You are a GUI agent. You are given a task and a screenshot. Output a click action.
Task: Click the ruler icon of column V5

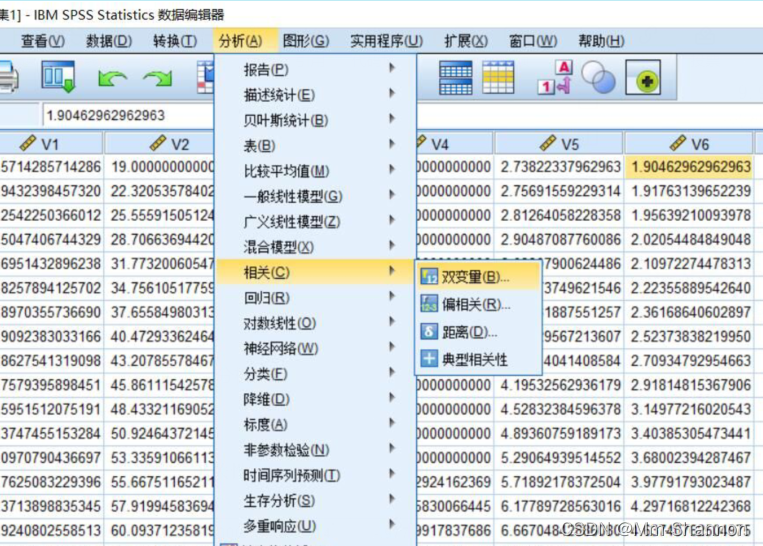(548, 143)
